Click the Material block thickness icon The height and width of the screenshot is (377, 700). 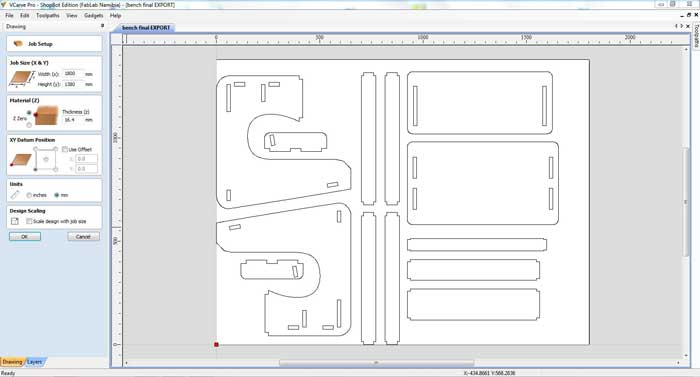pyautogui.click(x=46, y=115)
